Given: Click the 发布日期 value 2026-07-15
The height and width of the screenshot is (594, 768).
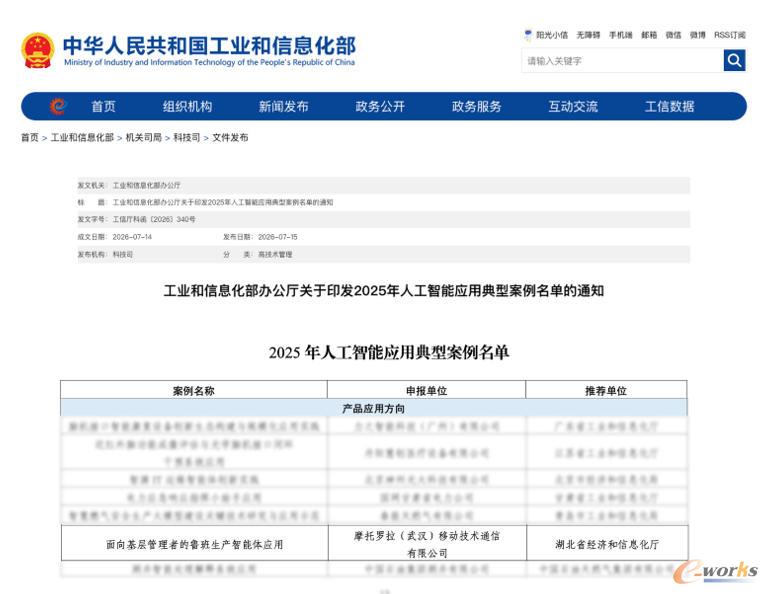Looking at the screenshot, I should (278, 237).
